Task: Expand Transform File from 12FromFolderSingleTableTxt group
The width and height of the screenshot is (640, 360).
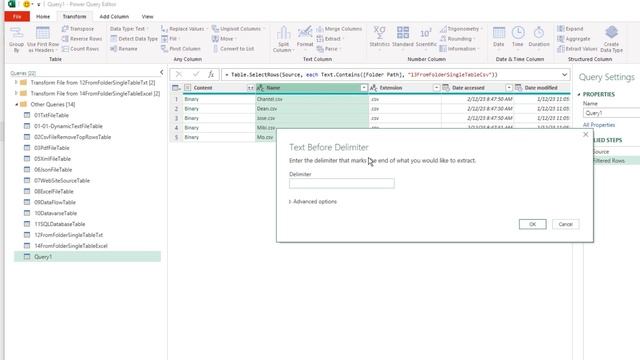Action: 16,82
